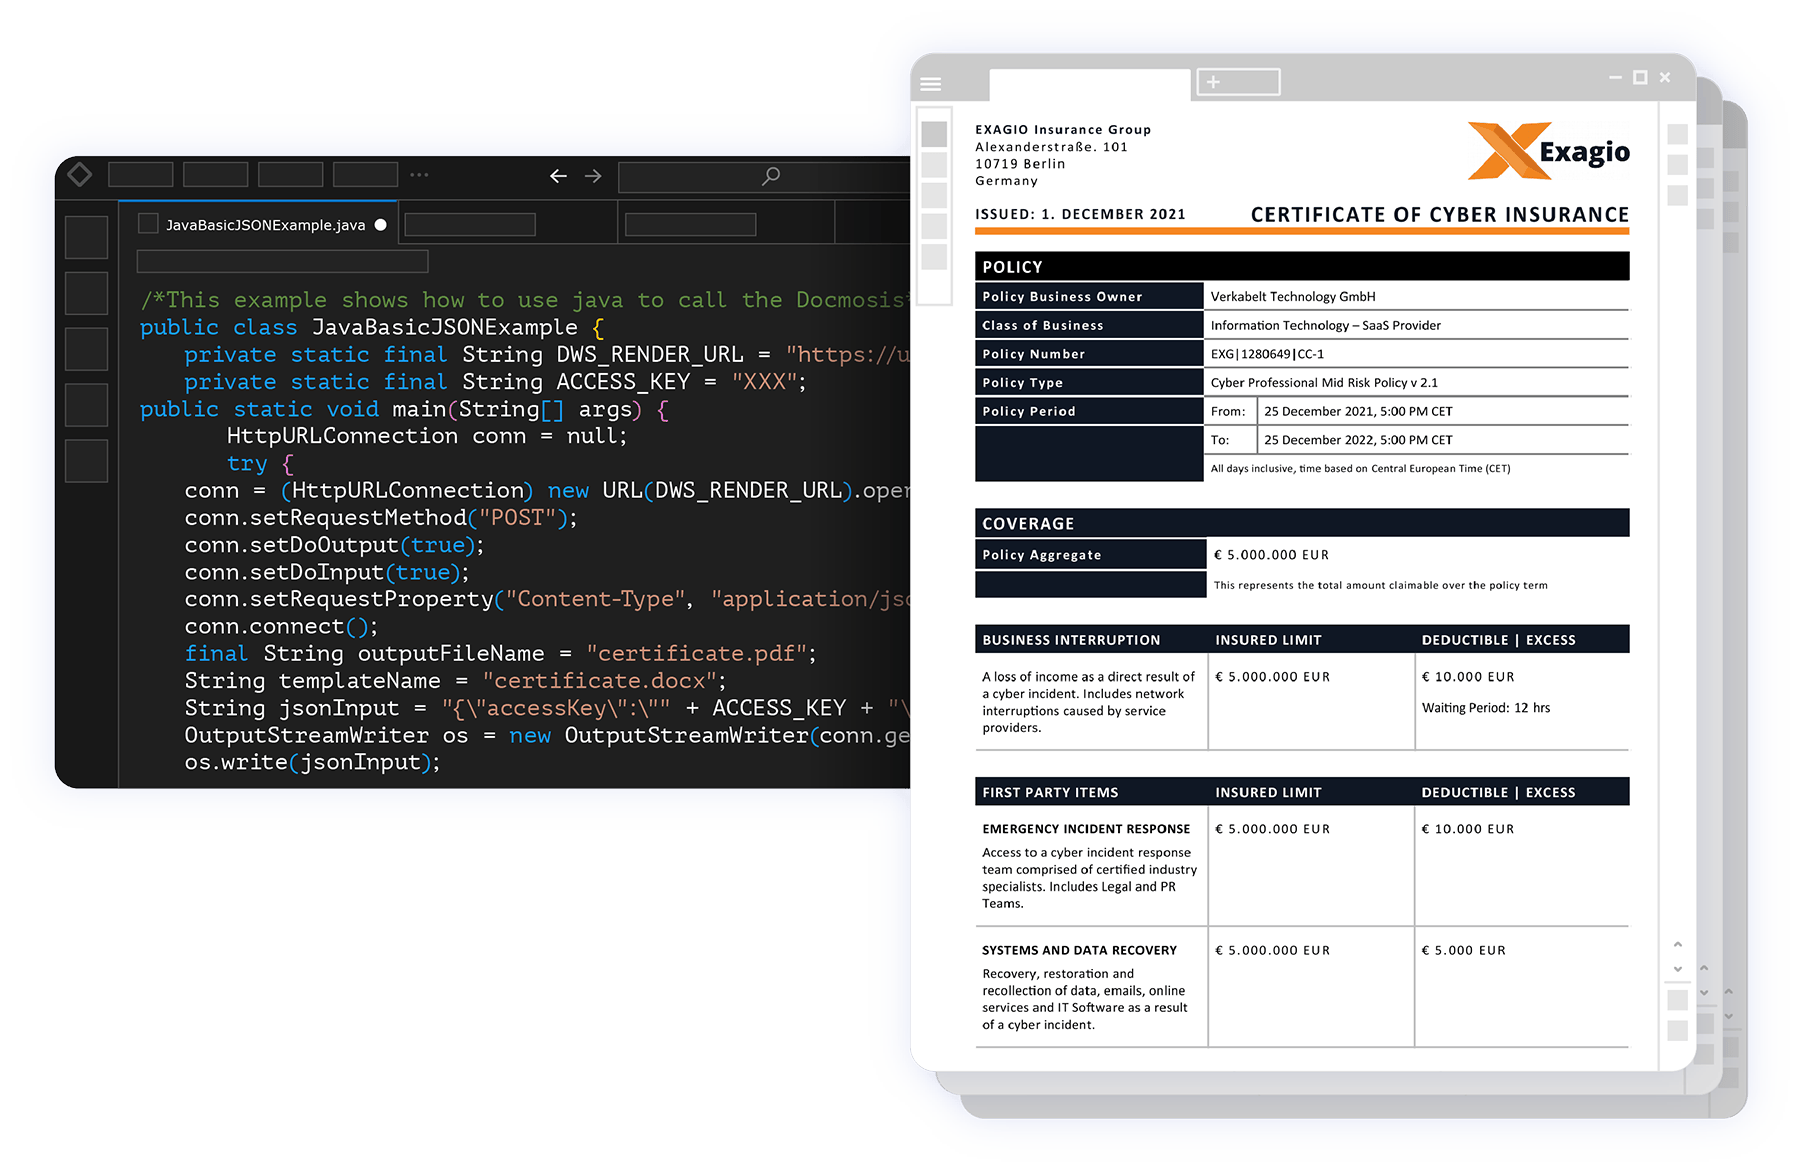The image size is (1800, 1172).
Task: Click the 'Policy Business Owner' label
Action: tap(1062, 297)
